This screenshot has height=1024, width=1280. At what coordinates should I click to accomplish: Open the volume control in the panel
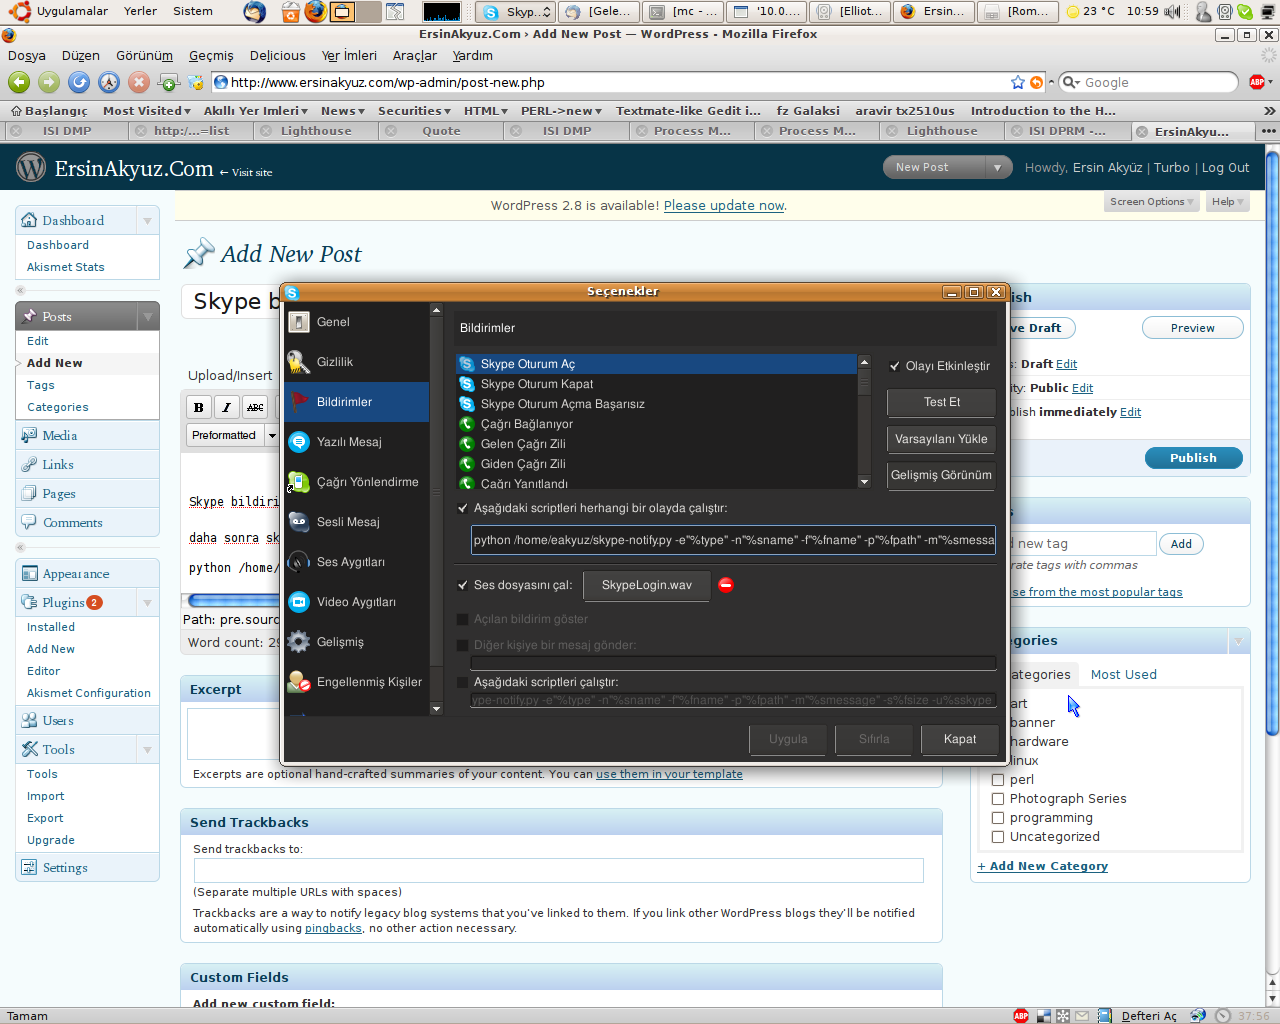pos(1172,11)
